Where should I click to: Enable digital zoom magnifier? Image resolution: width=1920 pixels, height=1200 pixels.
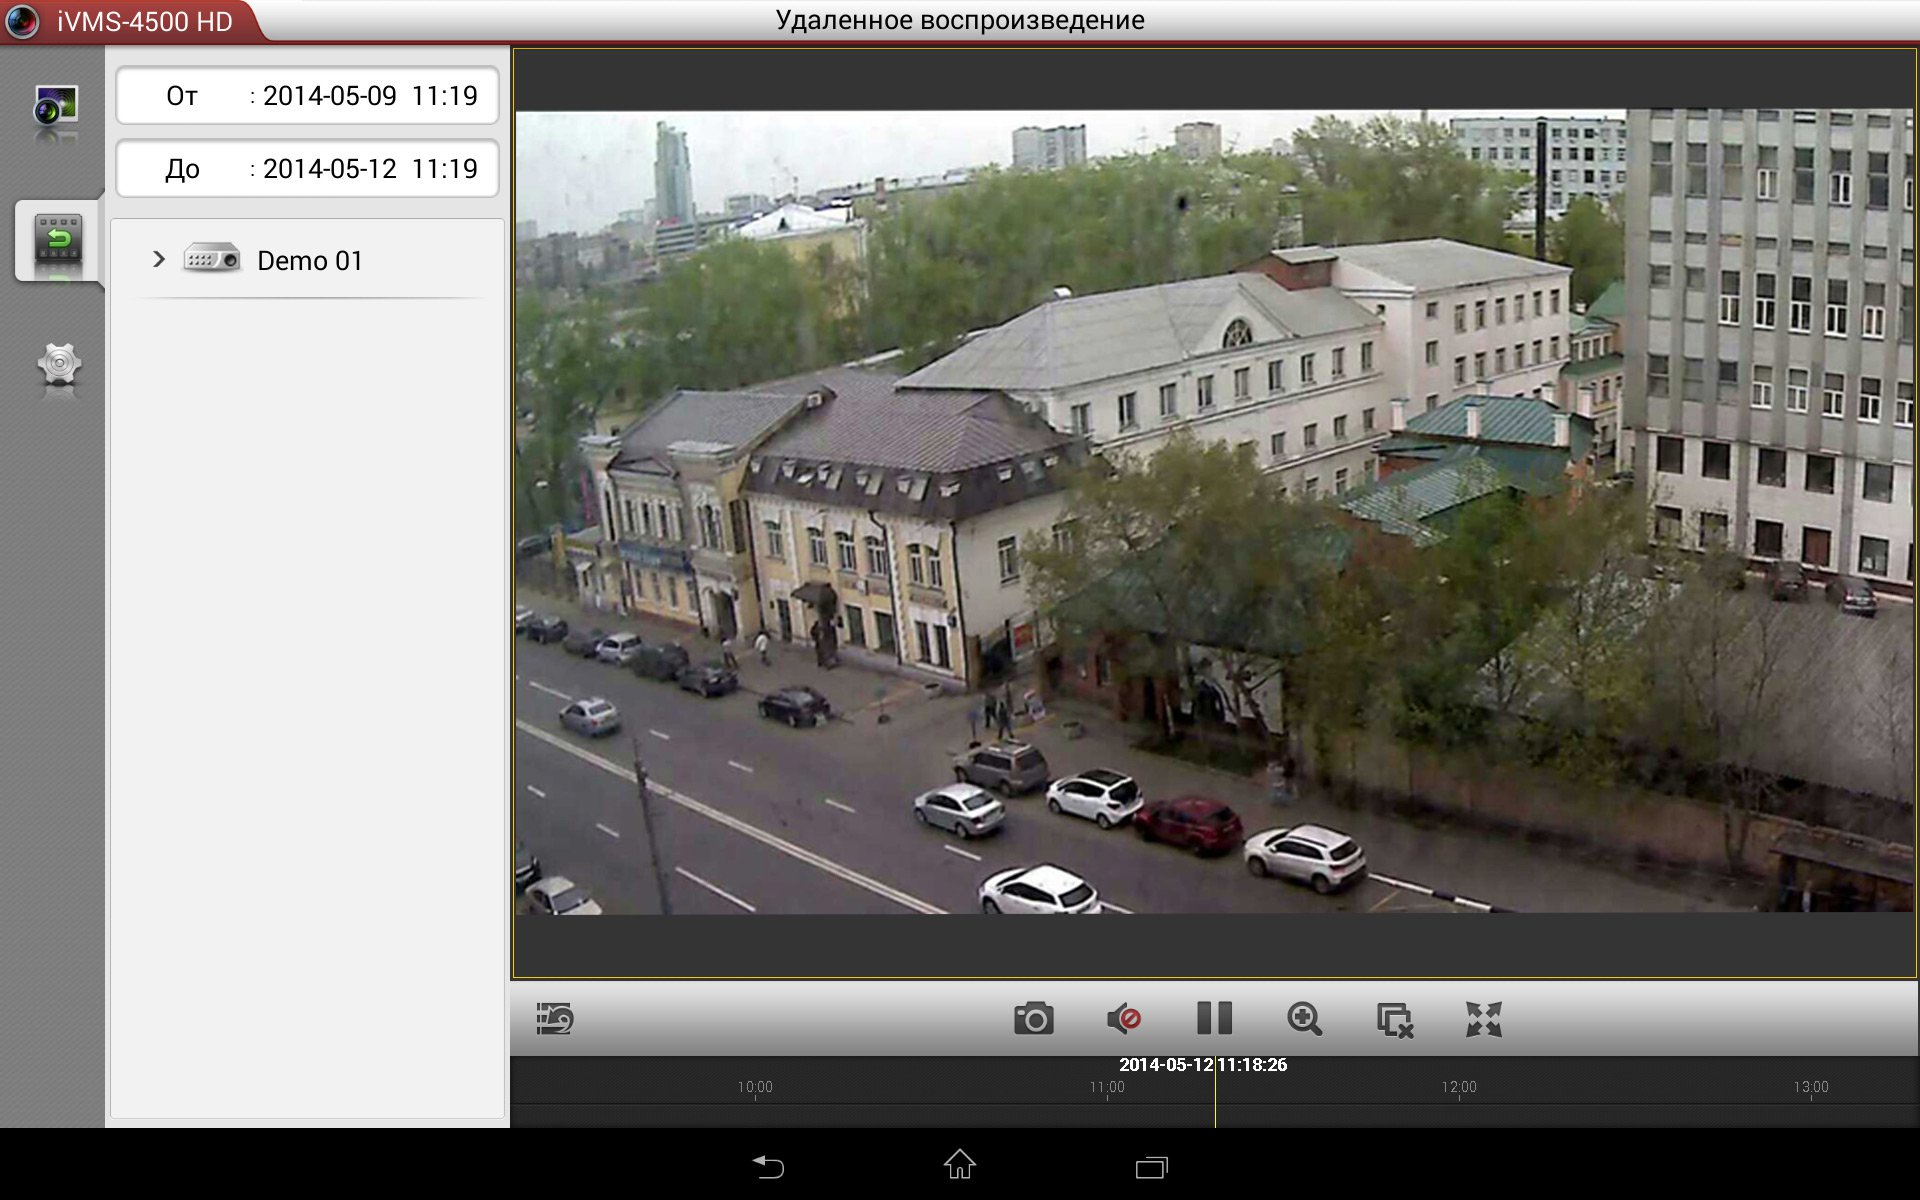[1304, 1019]
